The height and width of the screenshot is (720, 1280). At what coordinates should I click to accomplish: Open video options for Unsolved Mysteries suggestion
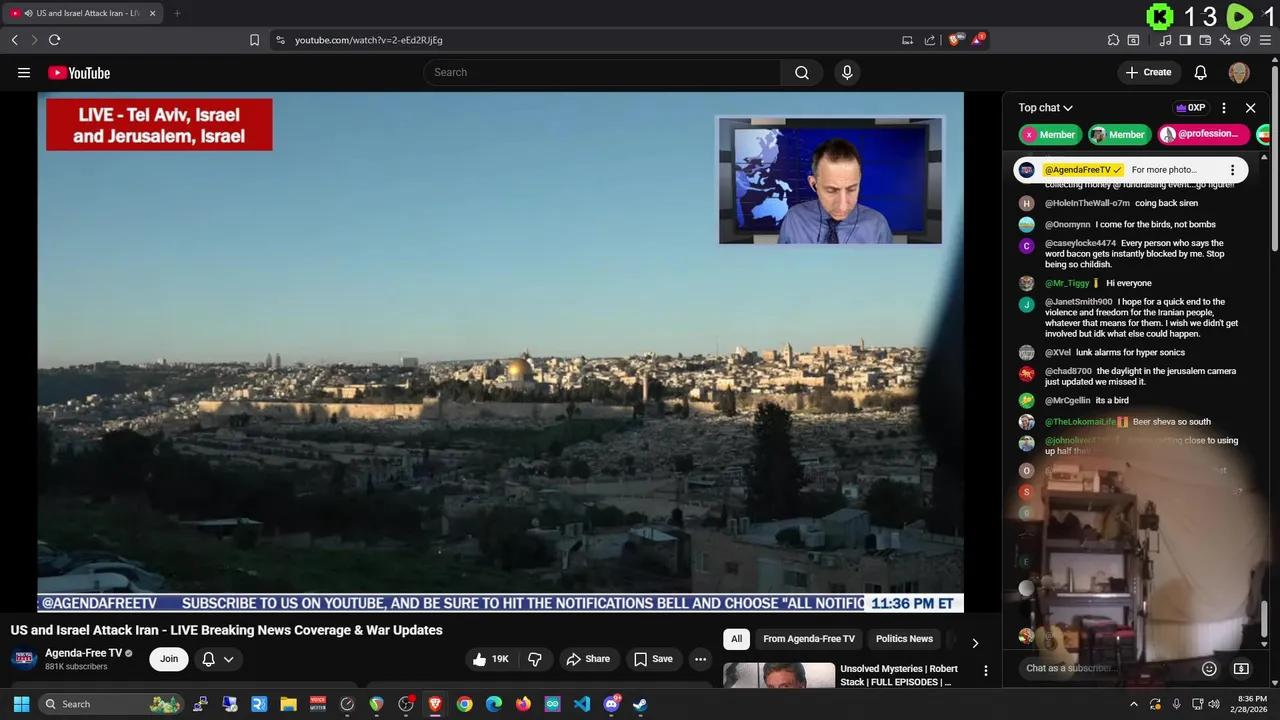point(985,671)
